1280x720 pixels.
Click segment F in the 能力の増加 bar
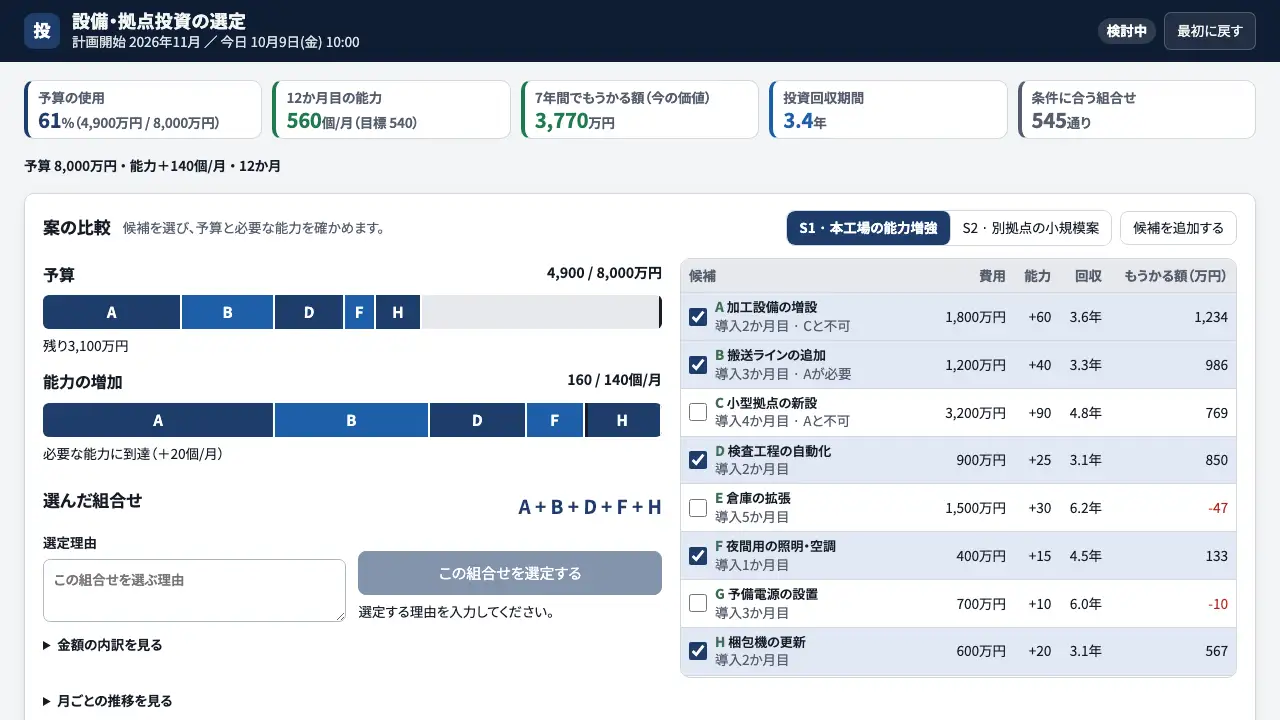coord(555,420)
